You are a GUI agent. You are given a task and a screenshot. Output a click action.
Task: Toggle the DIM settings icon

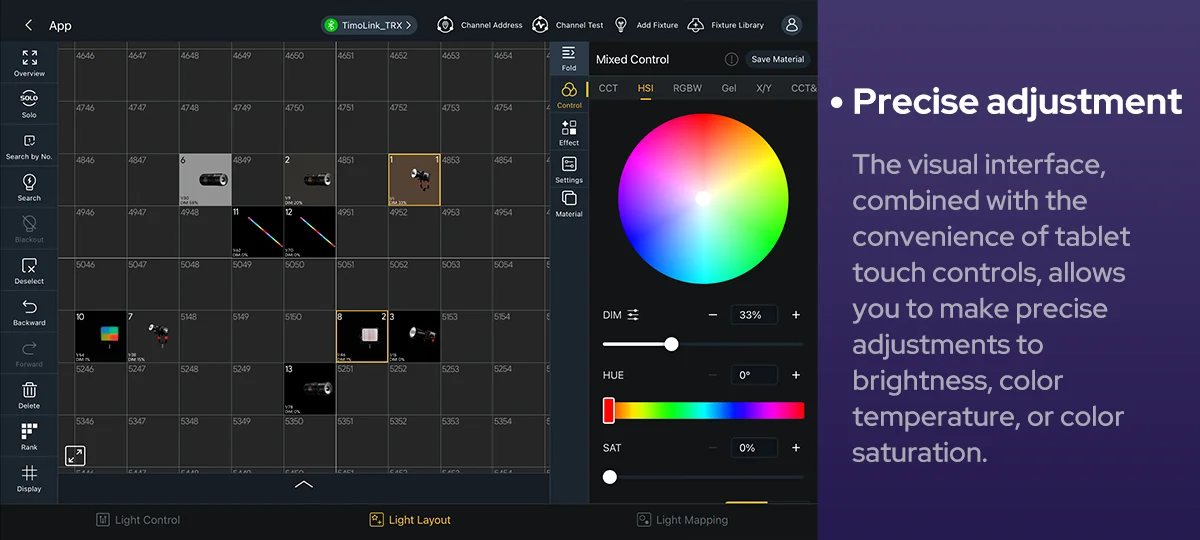click(x=633, y=315)
